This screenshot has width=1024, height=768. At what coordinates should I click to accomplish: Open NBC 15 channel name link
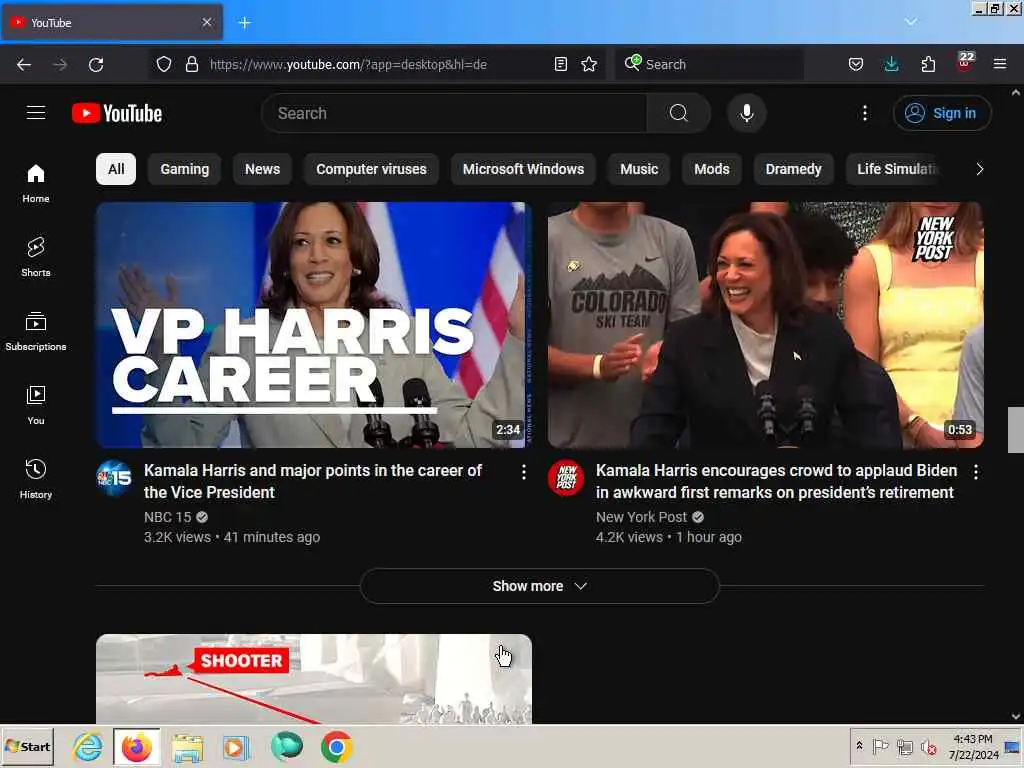[167, 517]
